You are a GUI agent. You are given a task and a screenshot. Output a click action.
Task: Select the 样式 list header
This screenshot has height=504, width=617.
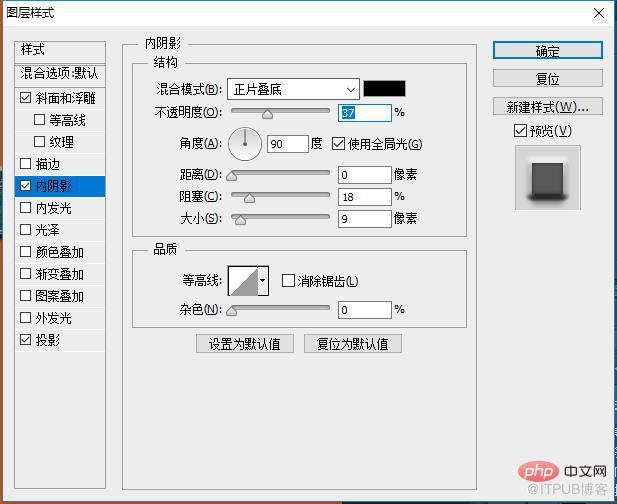pos(60,52)
